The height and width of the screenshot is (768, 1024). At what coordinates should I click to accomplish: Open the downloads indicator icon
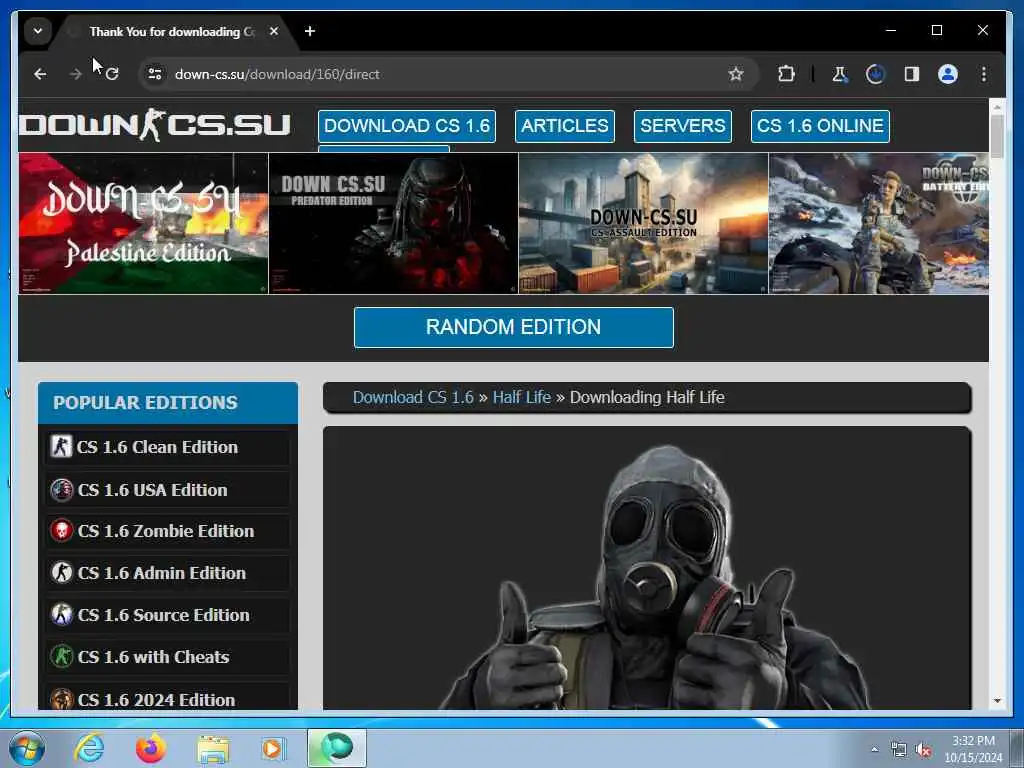(876, 74)
